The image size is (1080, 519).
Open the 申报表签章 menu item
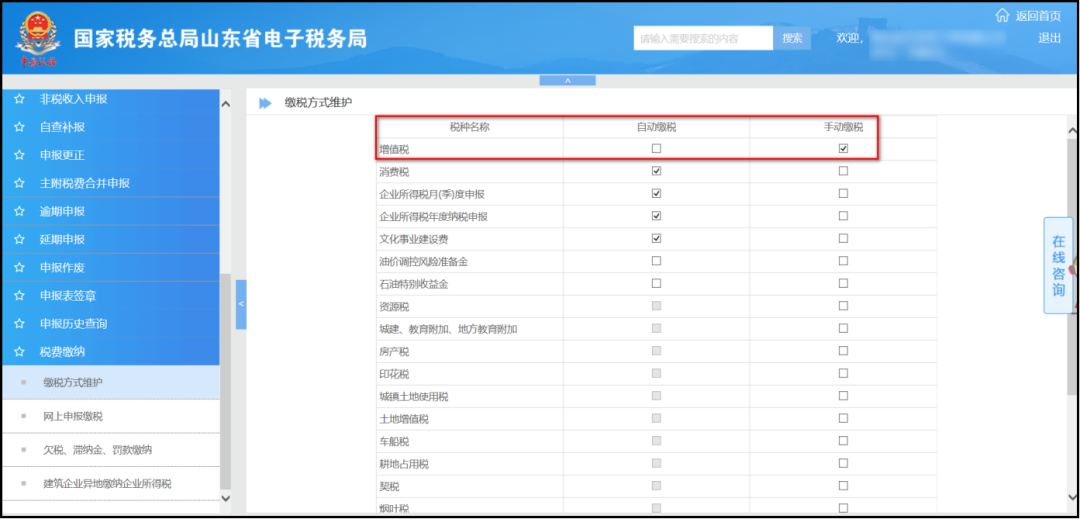click(x=110, y=296)
